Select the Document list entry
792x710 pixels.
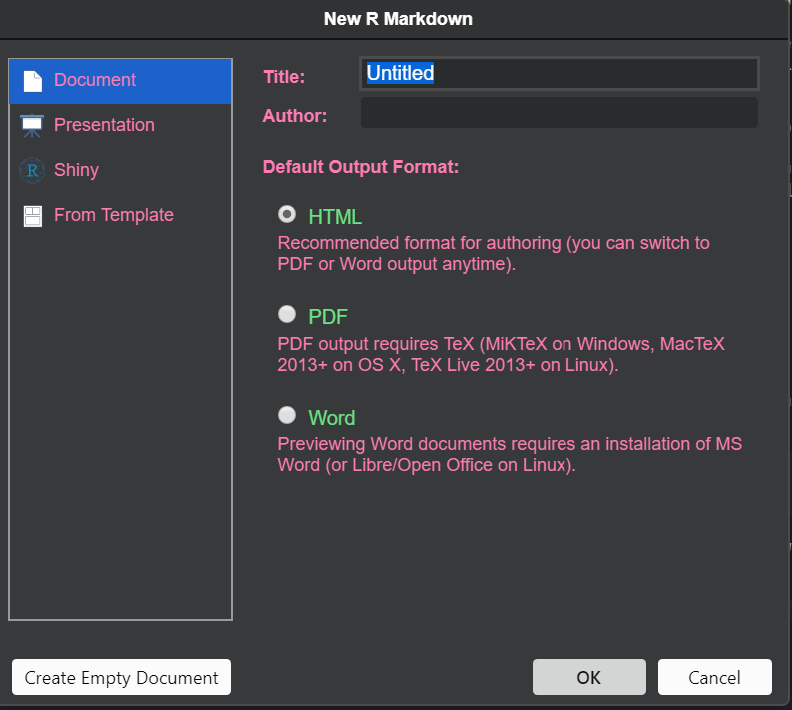[x=120, y=81]
